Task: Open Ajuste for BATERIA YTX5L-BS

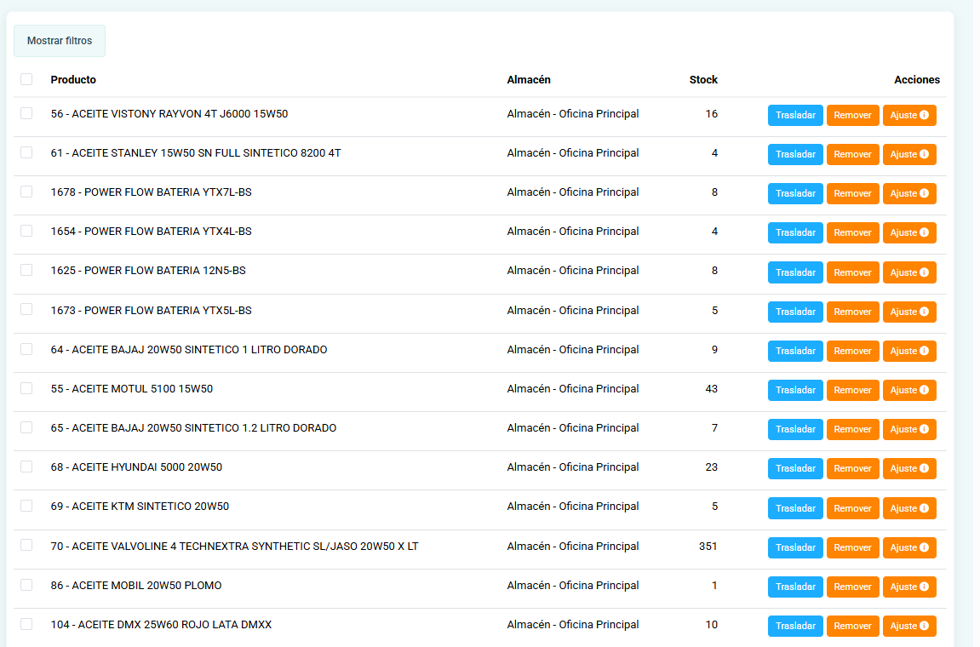Action: tap(909, 312)
